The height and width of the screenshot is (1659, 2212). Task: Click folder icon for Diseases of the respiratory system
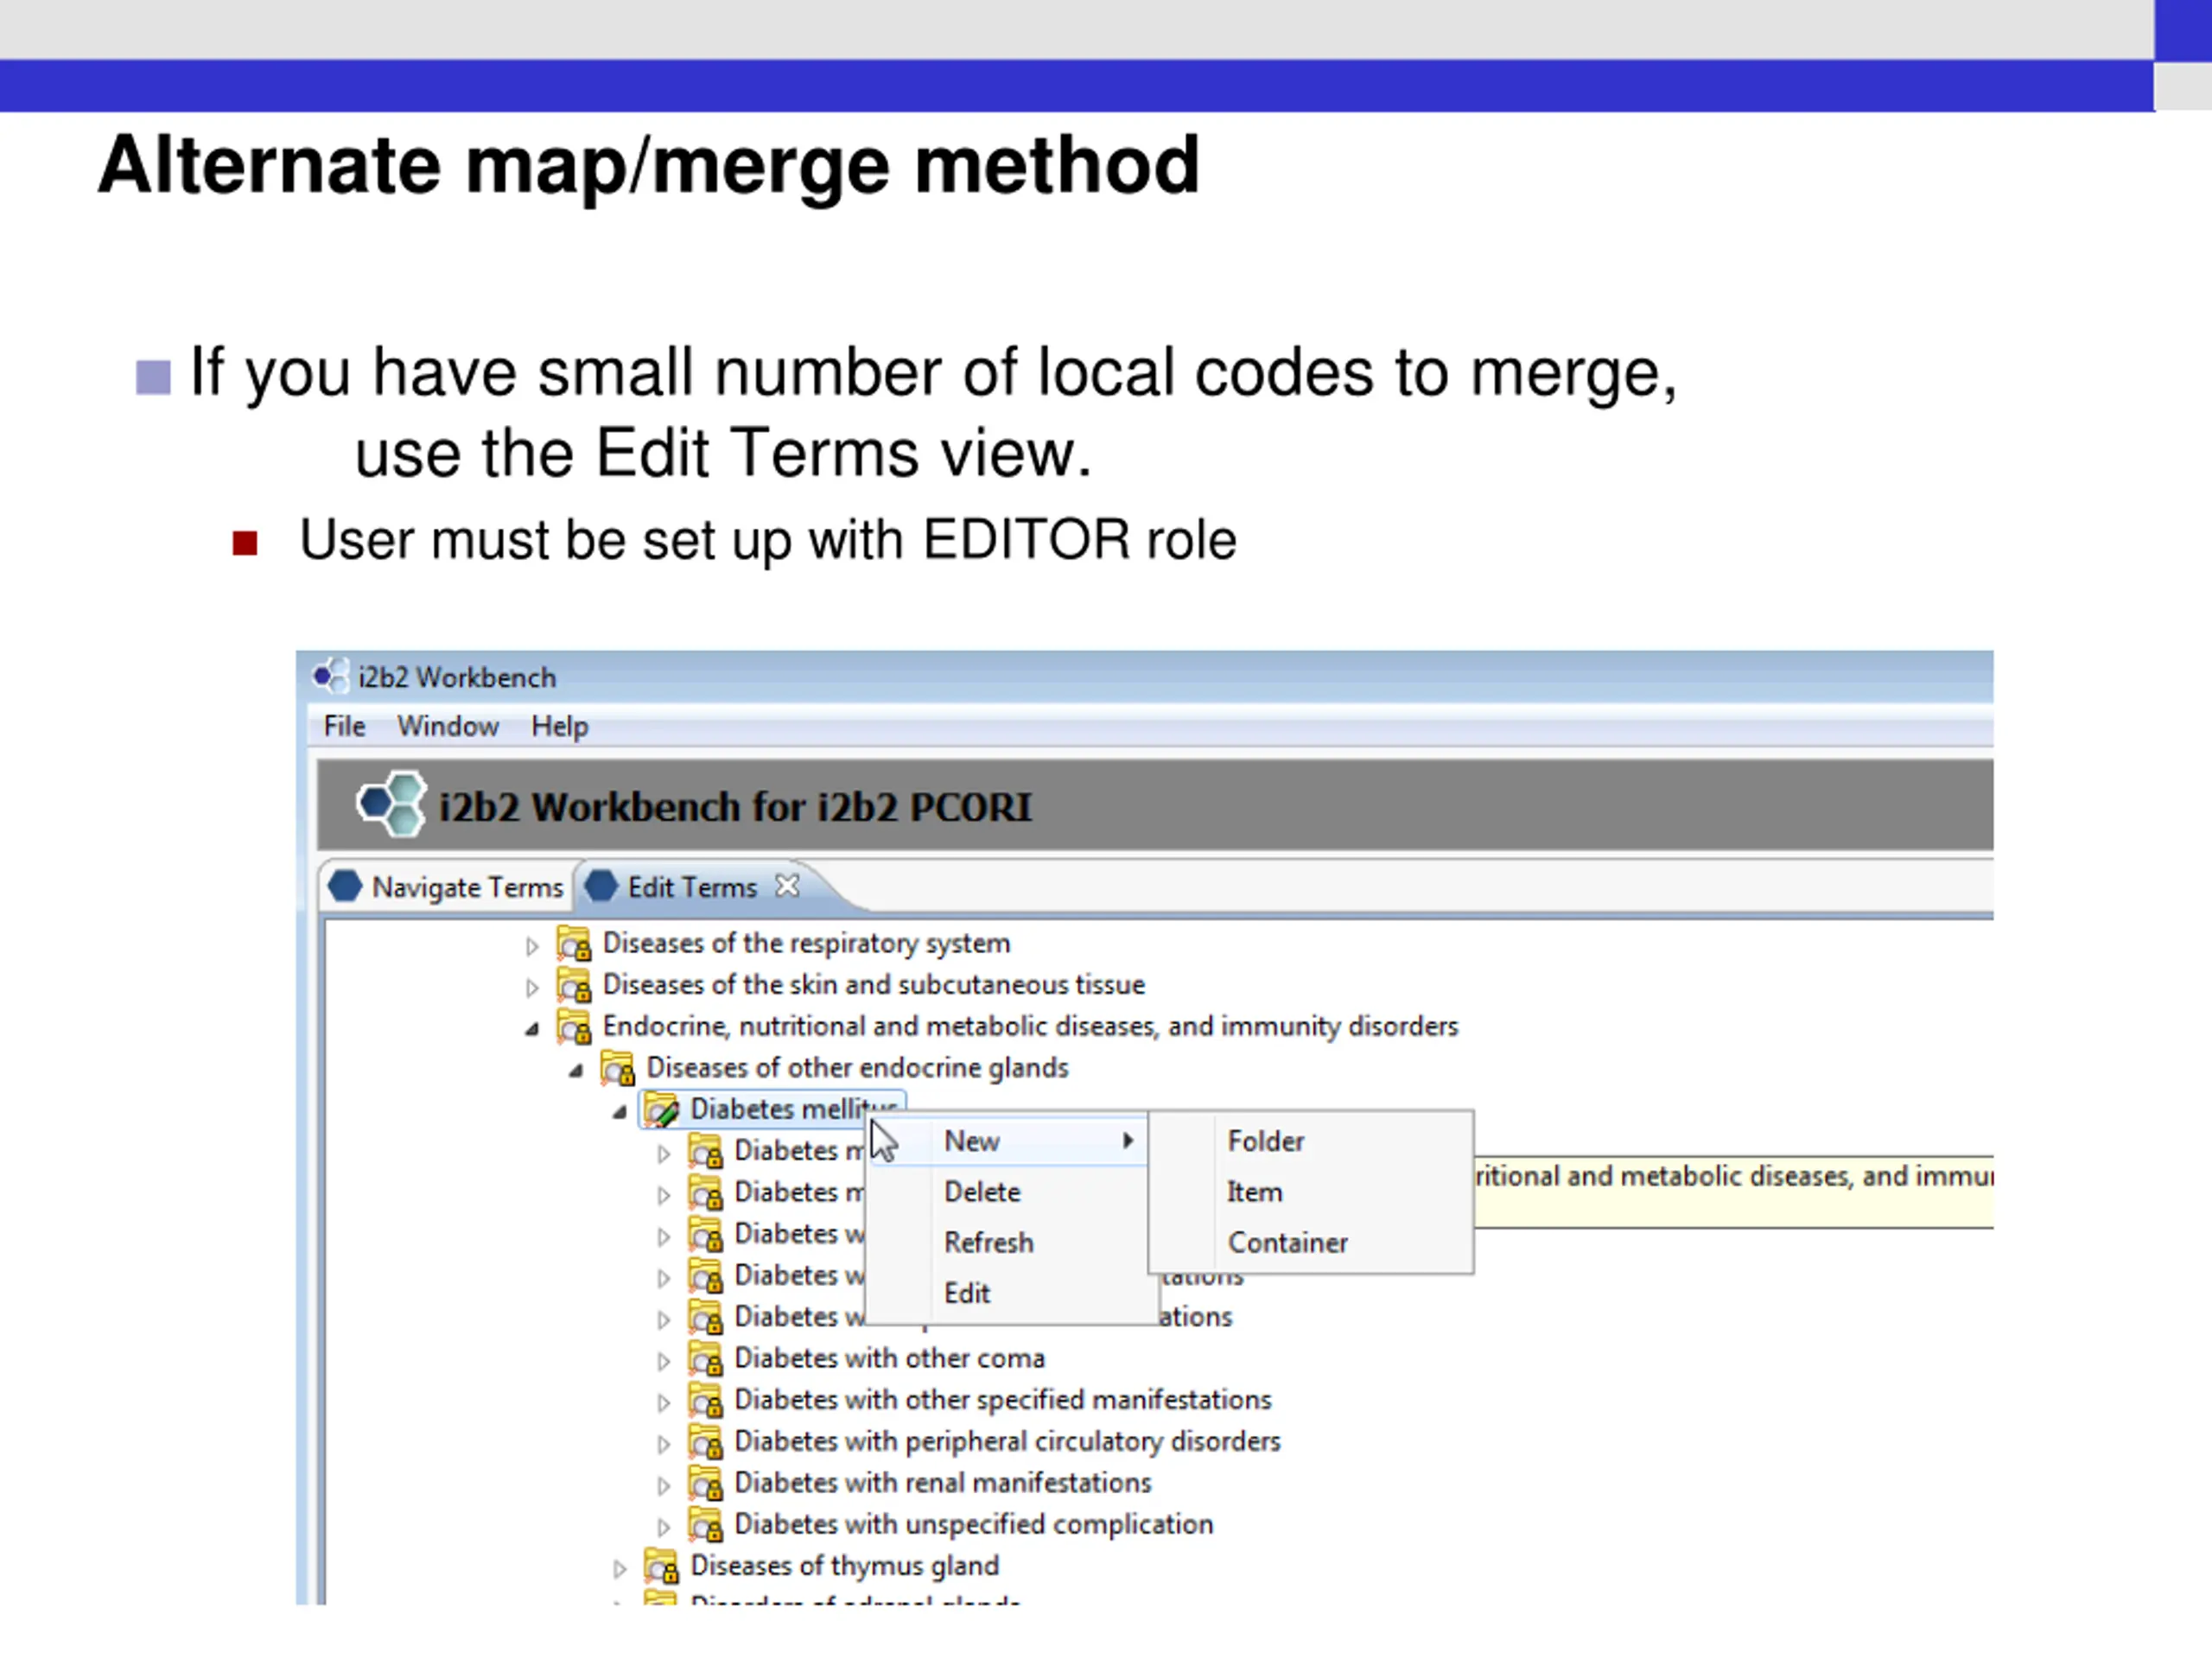point(574,943)
